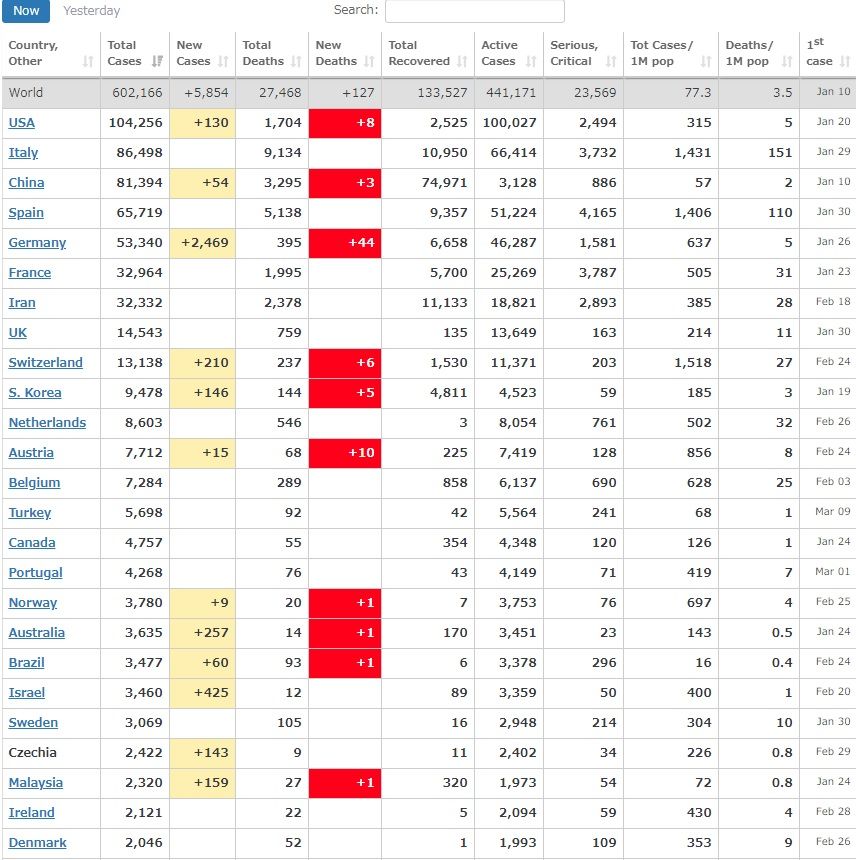Screen dimensions: 856x860
Task: Sort by Total Cases column icon
Action: 157,62
